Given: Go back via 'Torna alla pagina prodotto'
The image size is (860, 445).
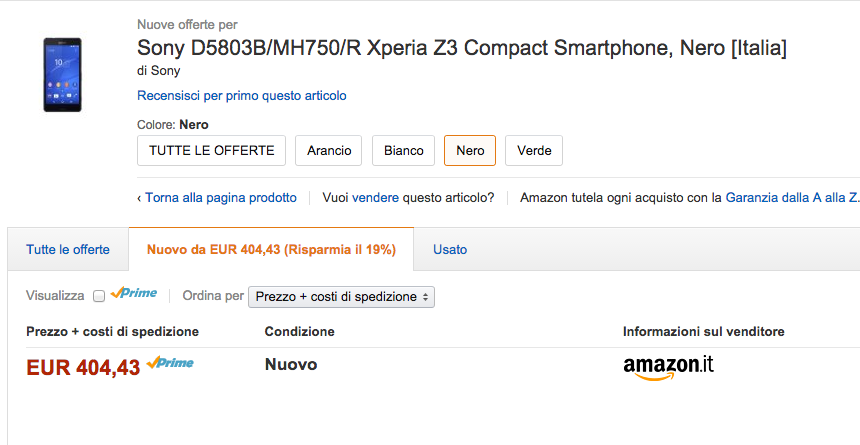Looking at the screenshot, I should click(220, 198).
